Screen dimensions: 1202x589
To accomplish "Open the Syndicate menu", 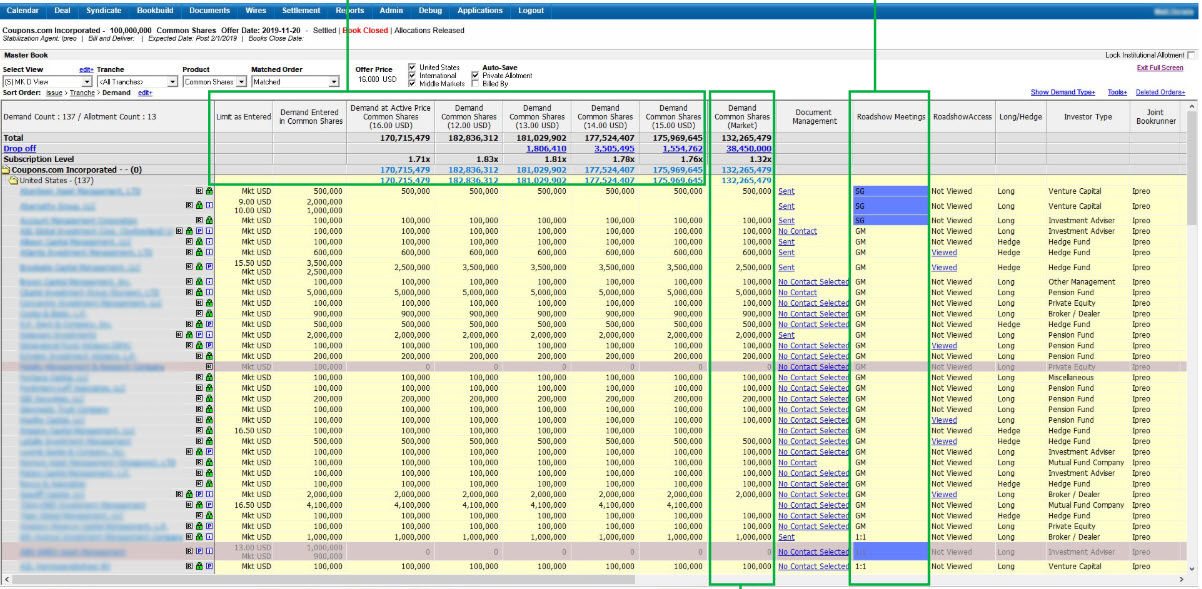I will click(x=103, y=10).
